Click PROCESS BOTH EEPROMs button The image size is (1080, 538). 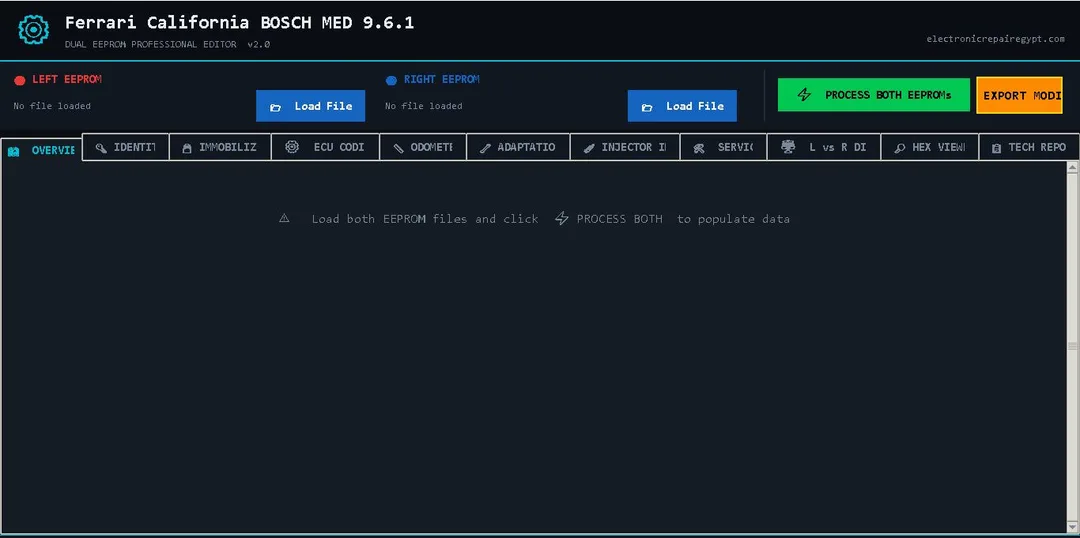click(874, 95)
